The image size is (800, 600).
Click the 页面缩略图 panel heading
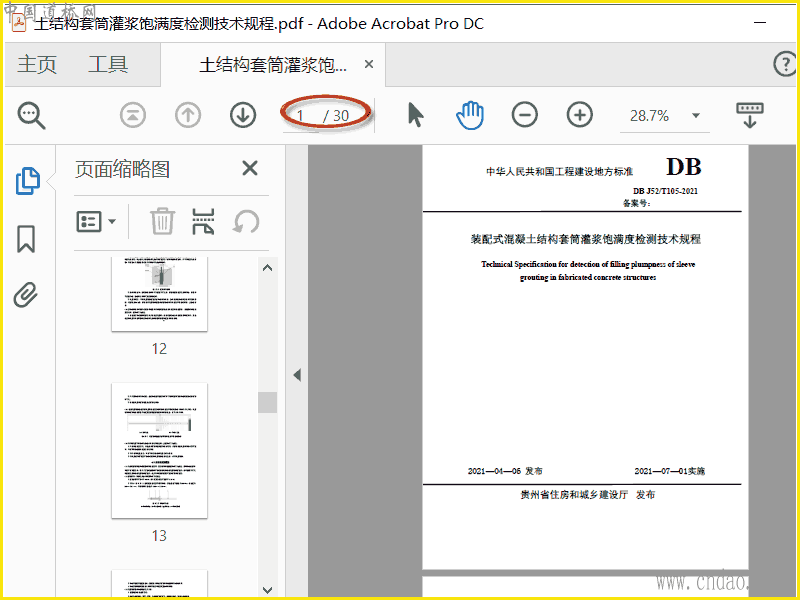[122, 169]
